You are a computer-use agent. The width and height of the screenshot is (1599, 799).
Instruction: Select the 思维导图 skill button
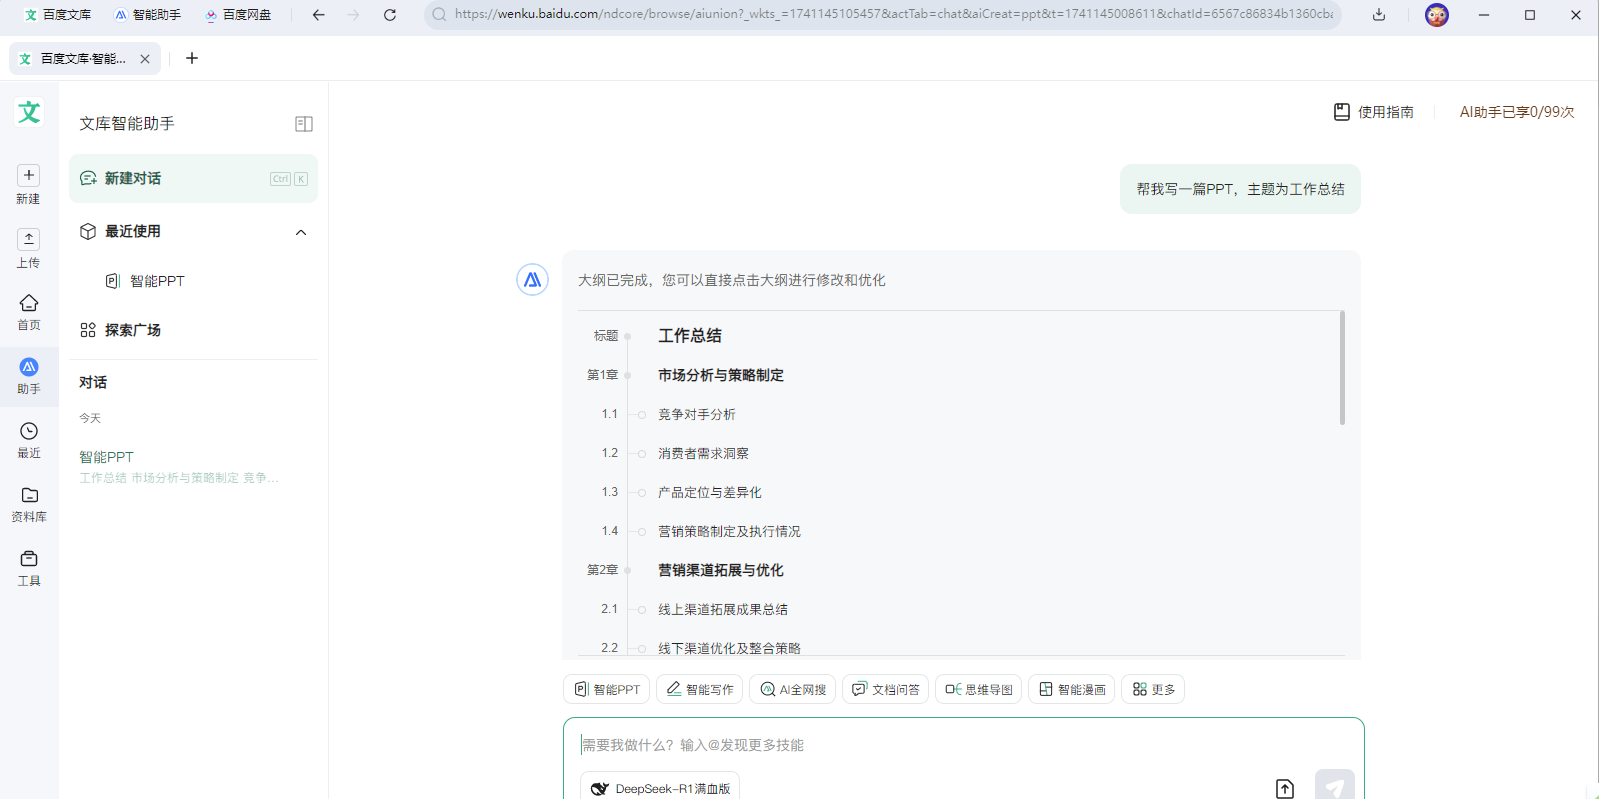click(x=978, y=690)
